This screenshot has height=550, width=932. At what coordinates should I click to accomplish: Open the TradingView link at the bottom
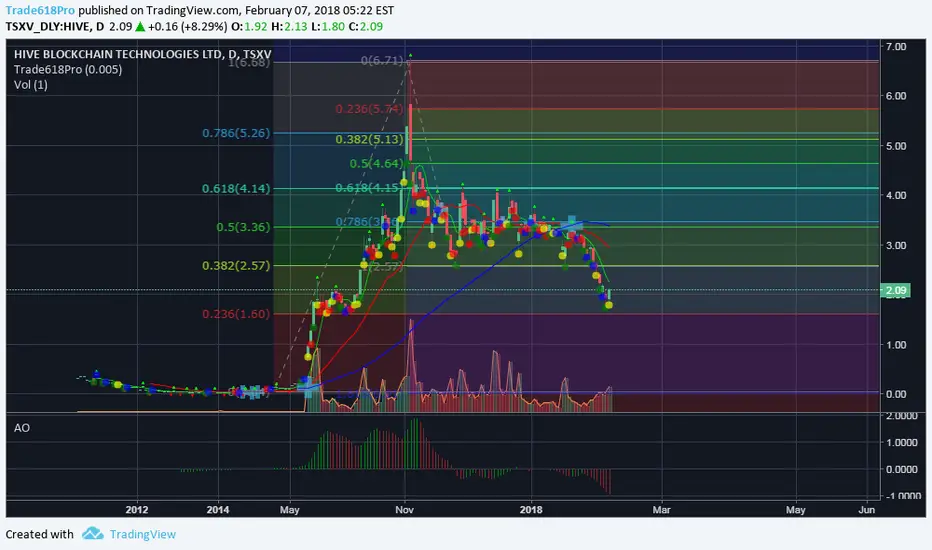point(143,534)
